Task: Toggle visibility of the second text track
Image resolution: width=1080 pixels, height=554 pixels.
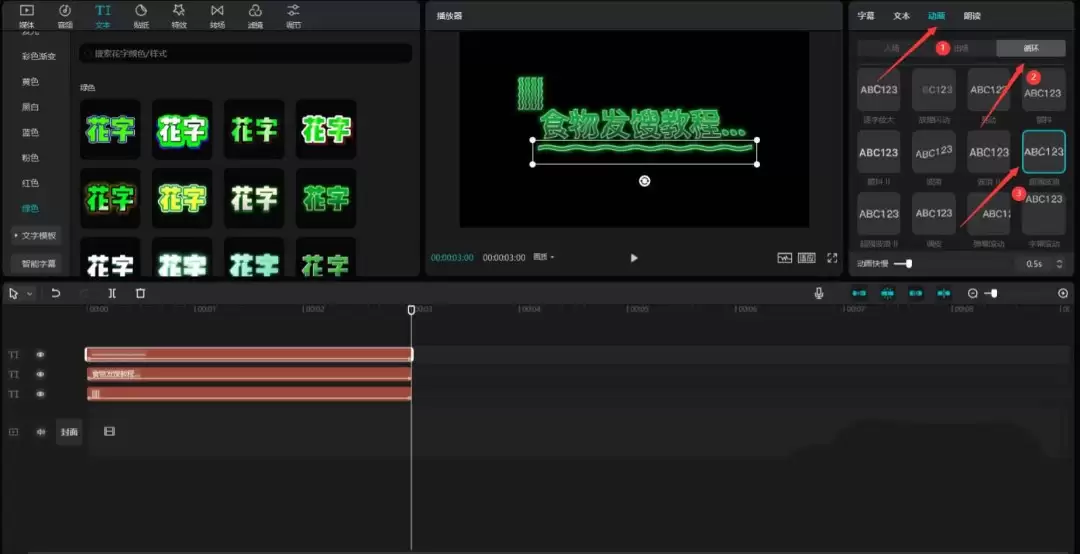Action: pos(41,374)
